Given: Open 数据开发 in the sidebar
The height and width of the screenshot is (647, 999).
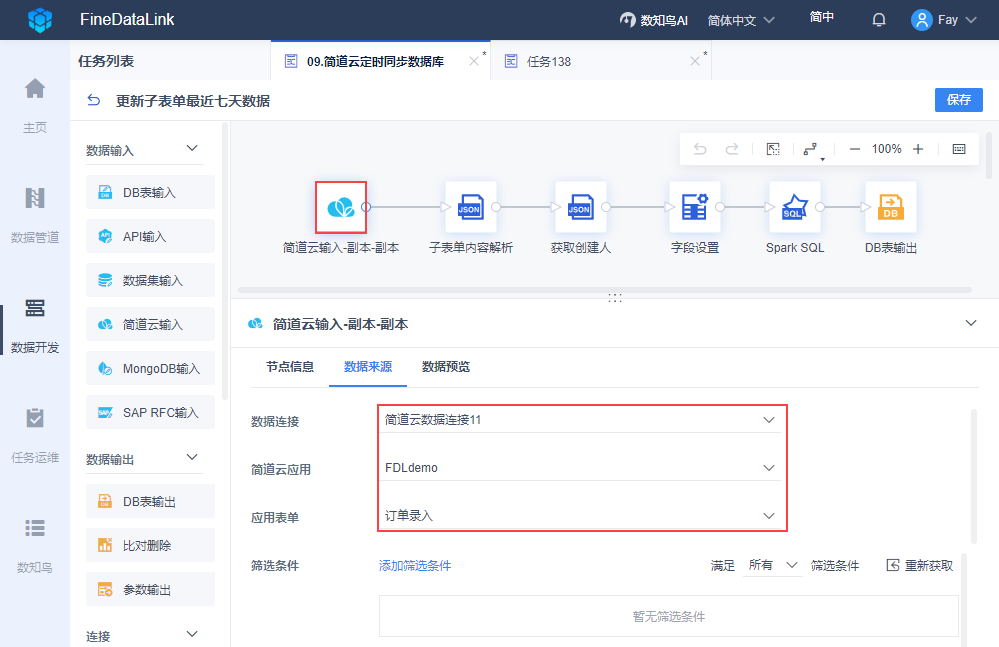Looking at the screenshot, I should [x=35, y=325].
